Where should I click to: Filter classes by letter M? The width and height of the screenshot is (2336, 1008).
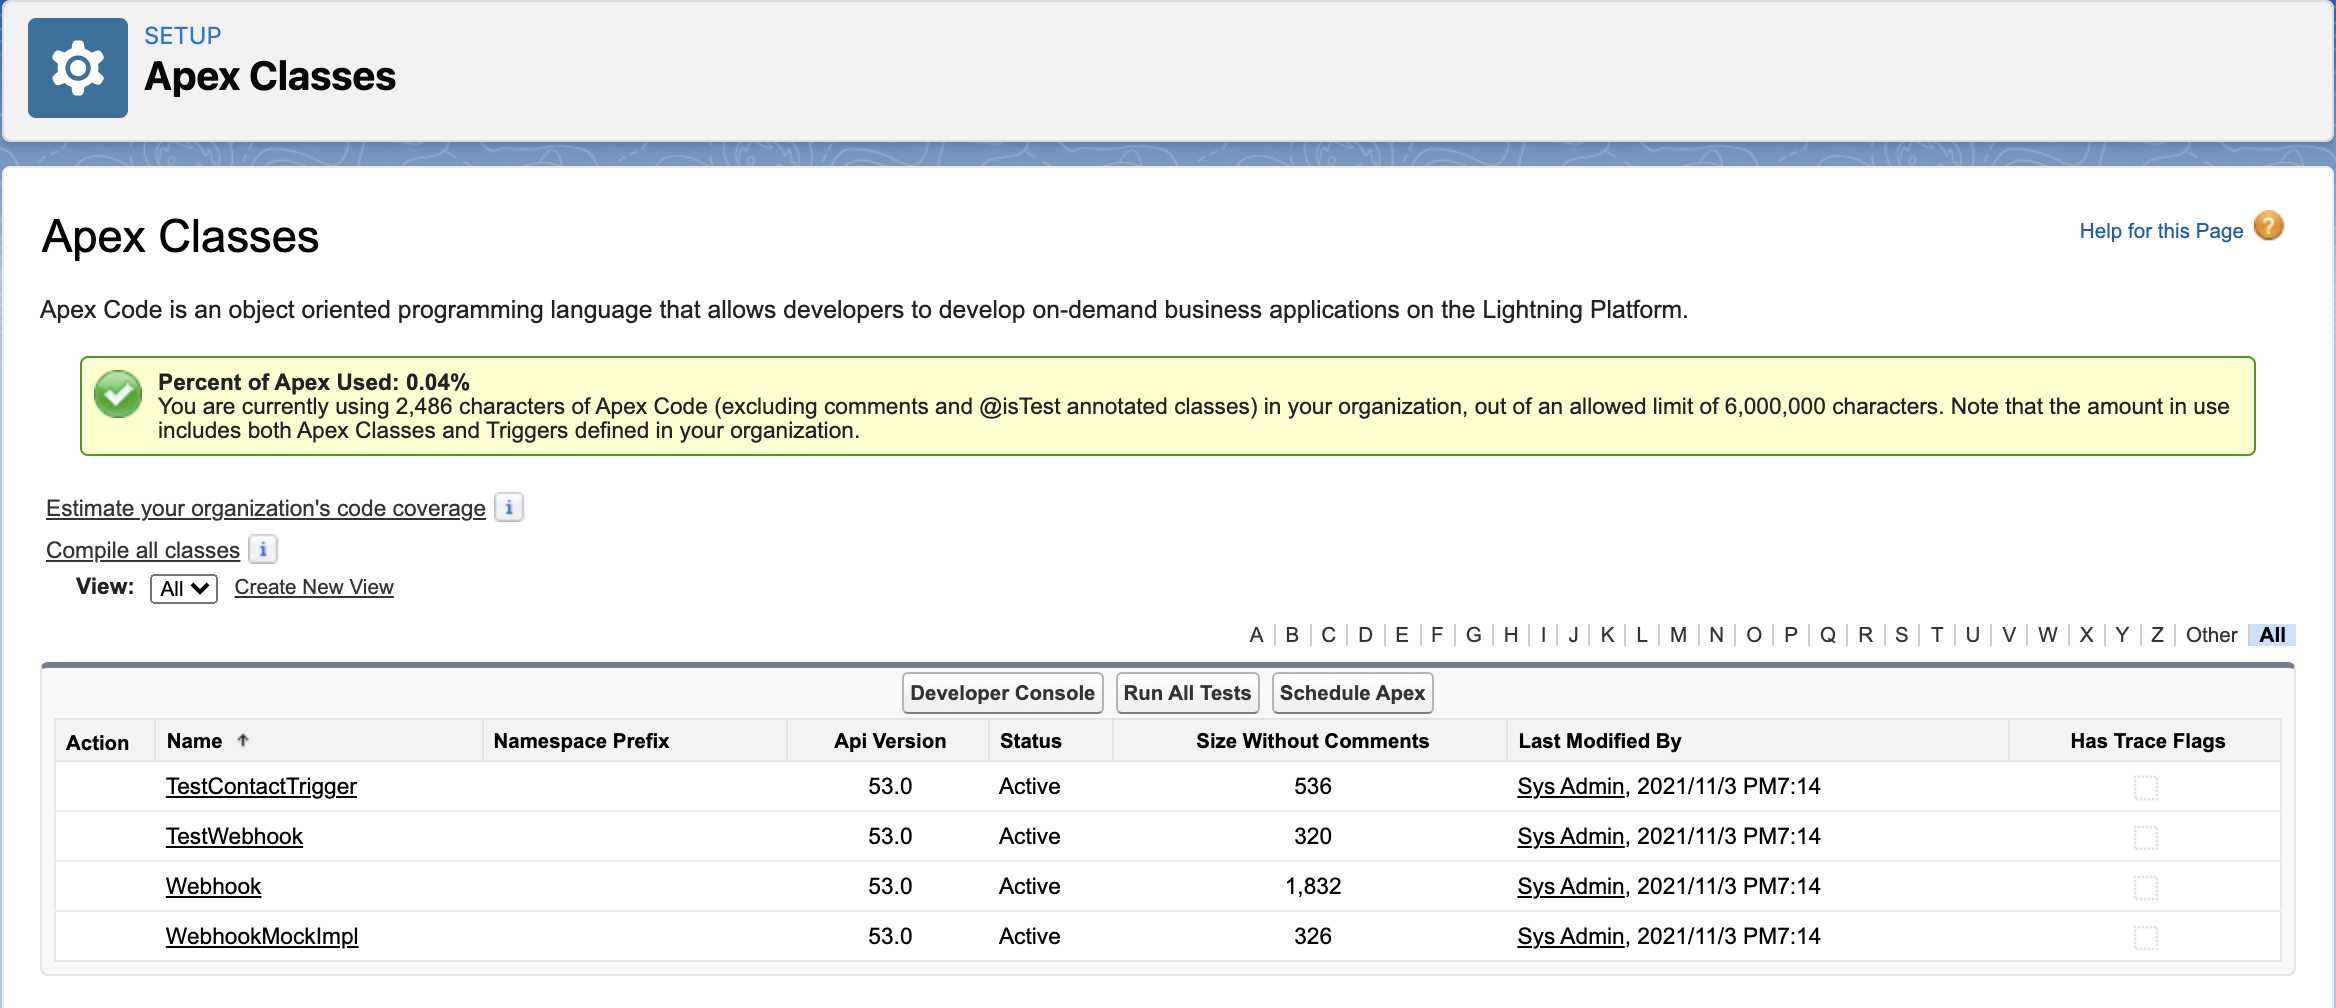click(1678, 635)
